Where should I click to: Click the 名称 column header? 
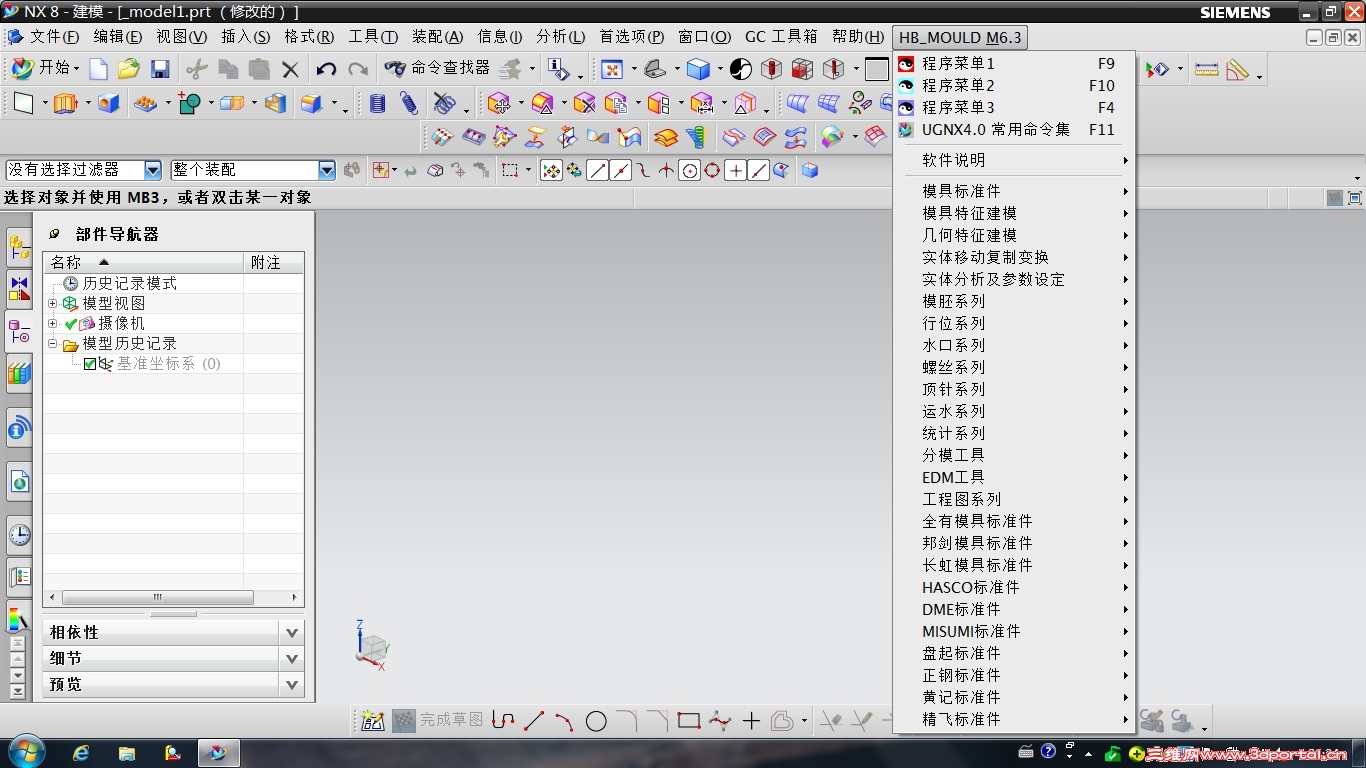tap(144, 262)
